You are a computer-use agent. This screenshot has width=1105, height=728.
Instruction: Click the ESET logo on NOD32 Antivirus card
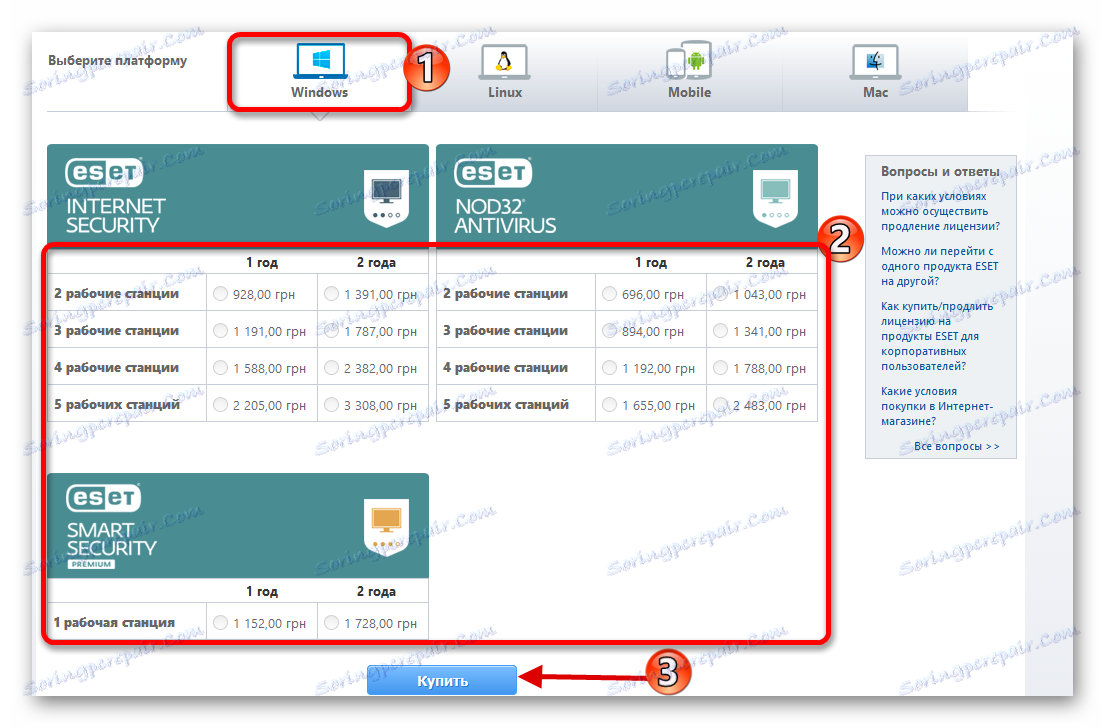[493, 173]
